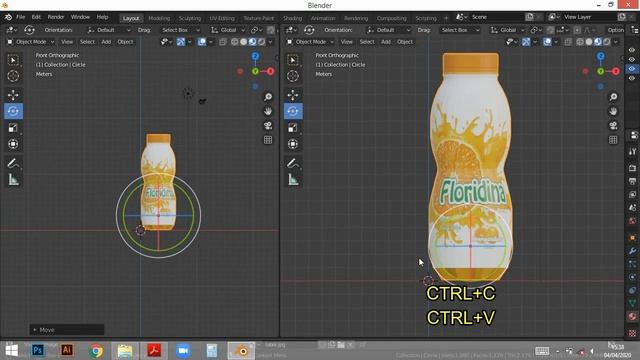The height and width of the screenshot is (360, 640).
Task: Toggle gizmo display button in left viewport header
Action: (181, 42)
